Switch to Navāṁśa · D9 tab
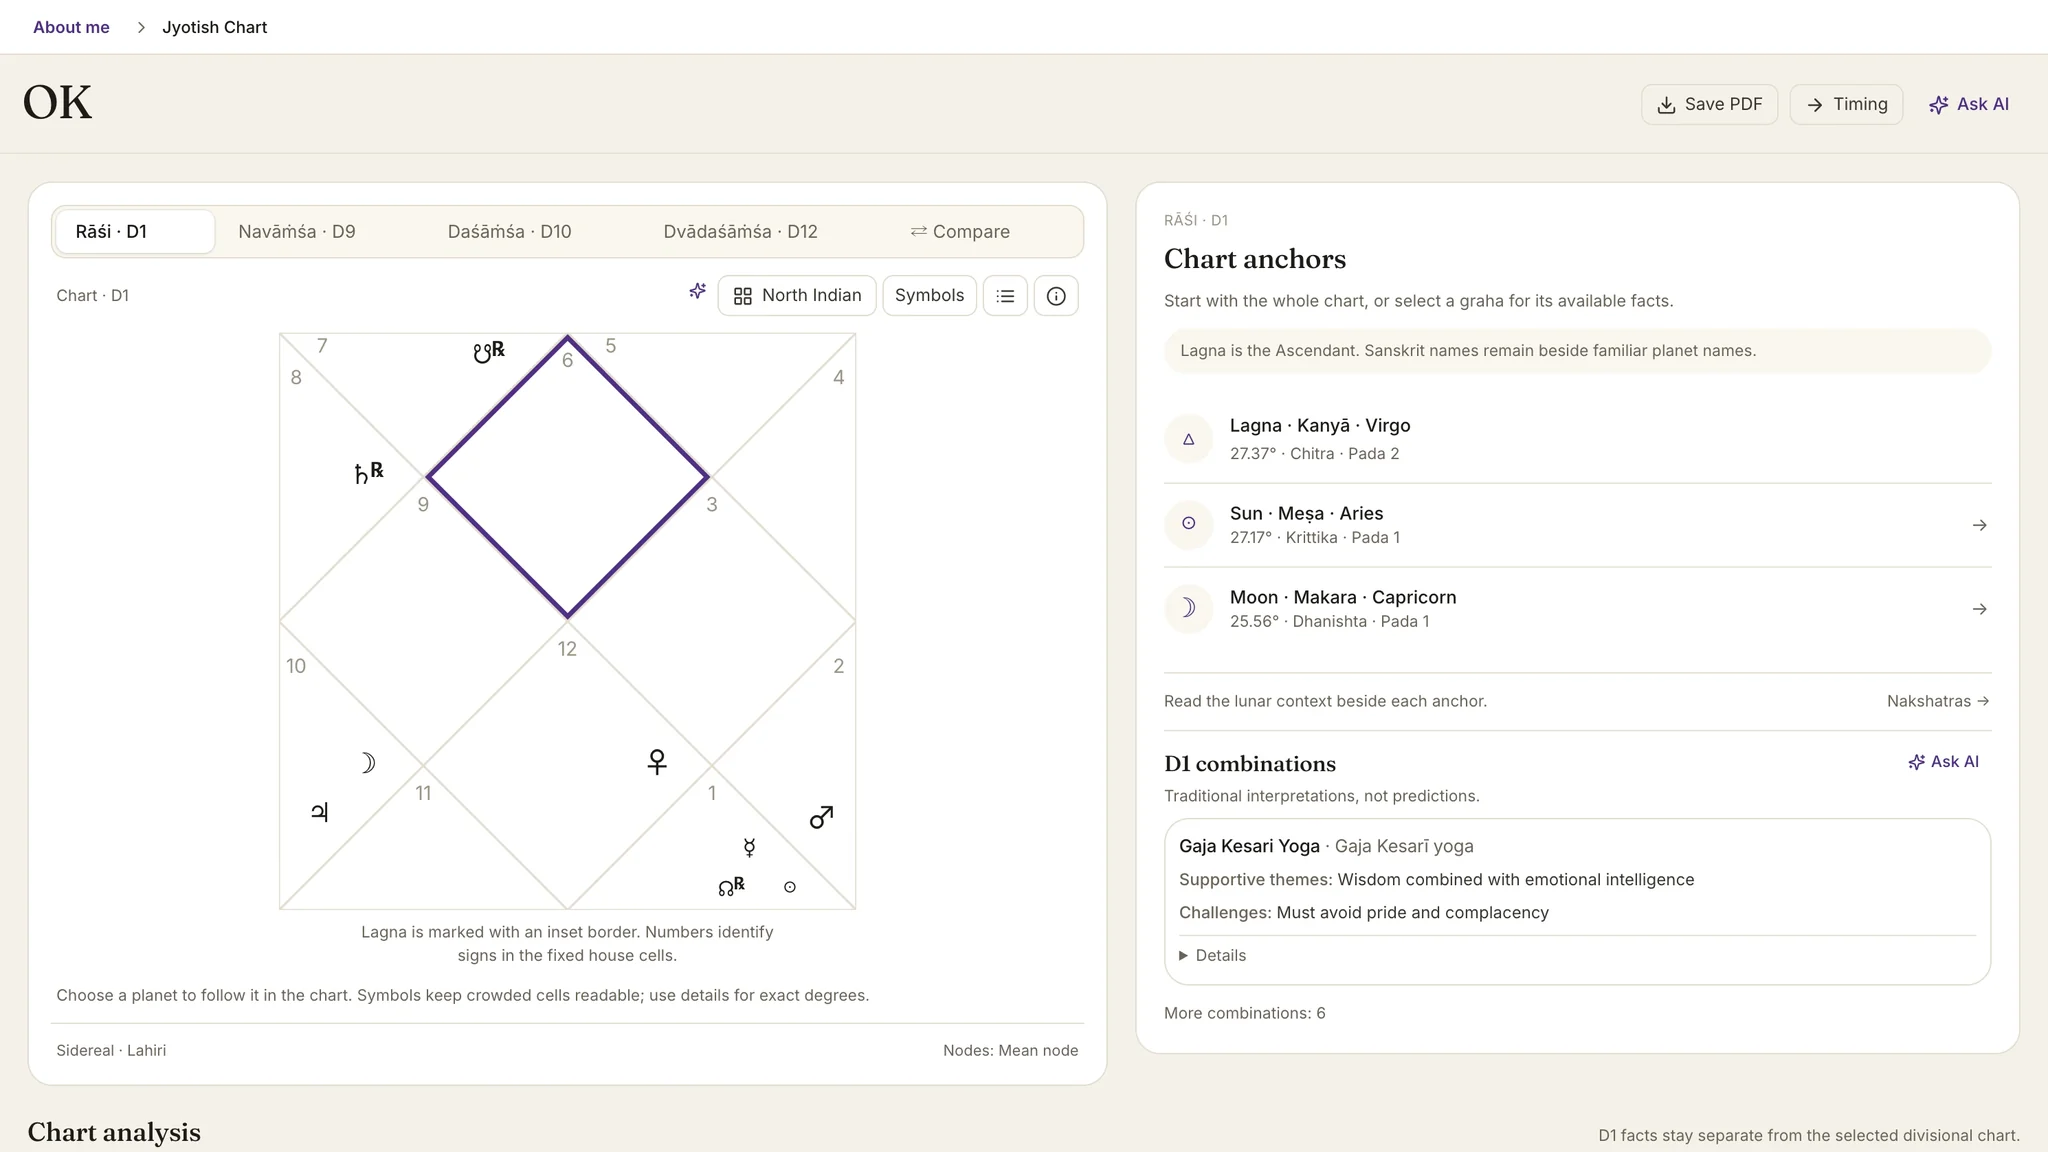Screen dimensions: 2048x1152 click(x=297, y=232)
